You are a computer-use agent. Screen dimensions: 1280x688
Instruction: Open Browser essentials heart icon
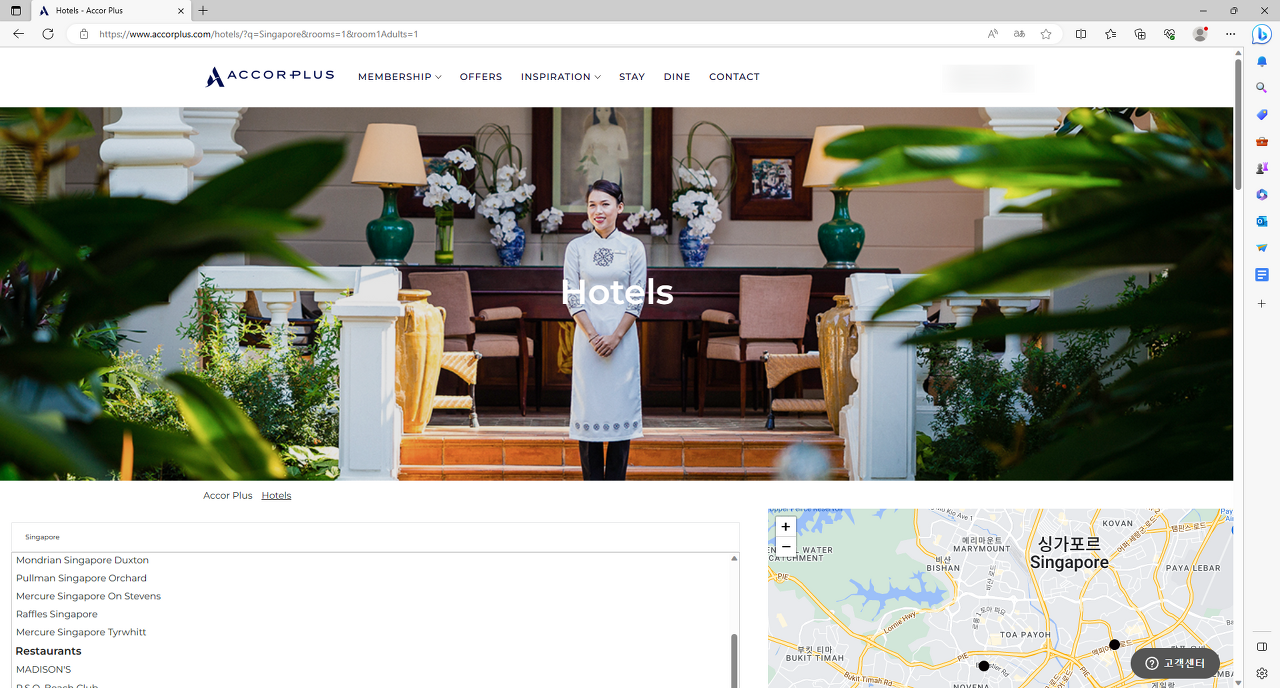(x=1169, y=34)
